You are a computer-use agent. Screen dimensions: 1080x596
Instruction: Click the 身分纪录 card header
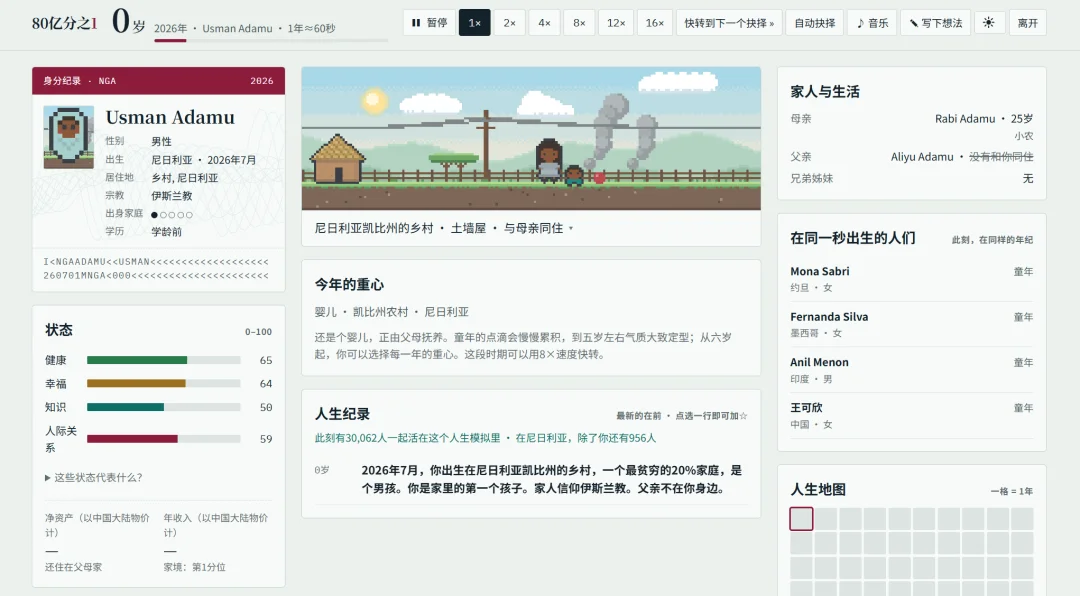click(x=158, y=81)
